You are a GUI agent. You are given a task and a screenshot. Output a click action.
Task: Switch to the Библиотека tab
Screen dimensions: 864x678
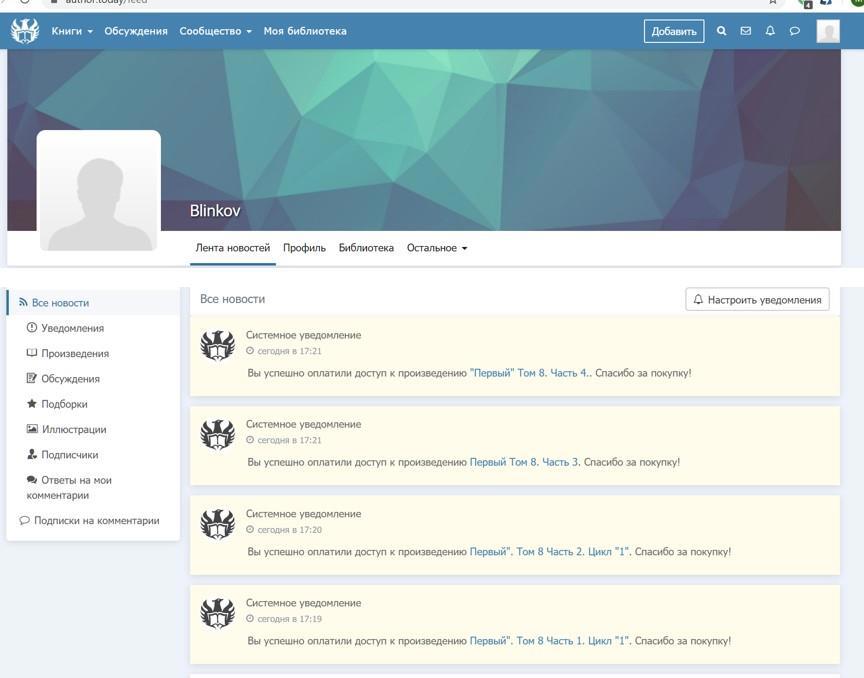click(366, 248)
